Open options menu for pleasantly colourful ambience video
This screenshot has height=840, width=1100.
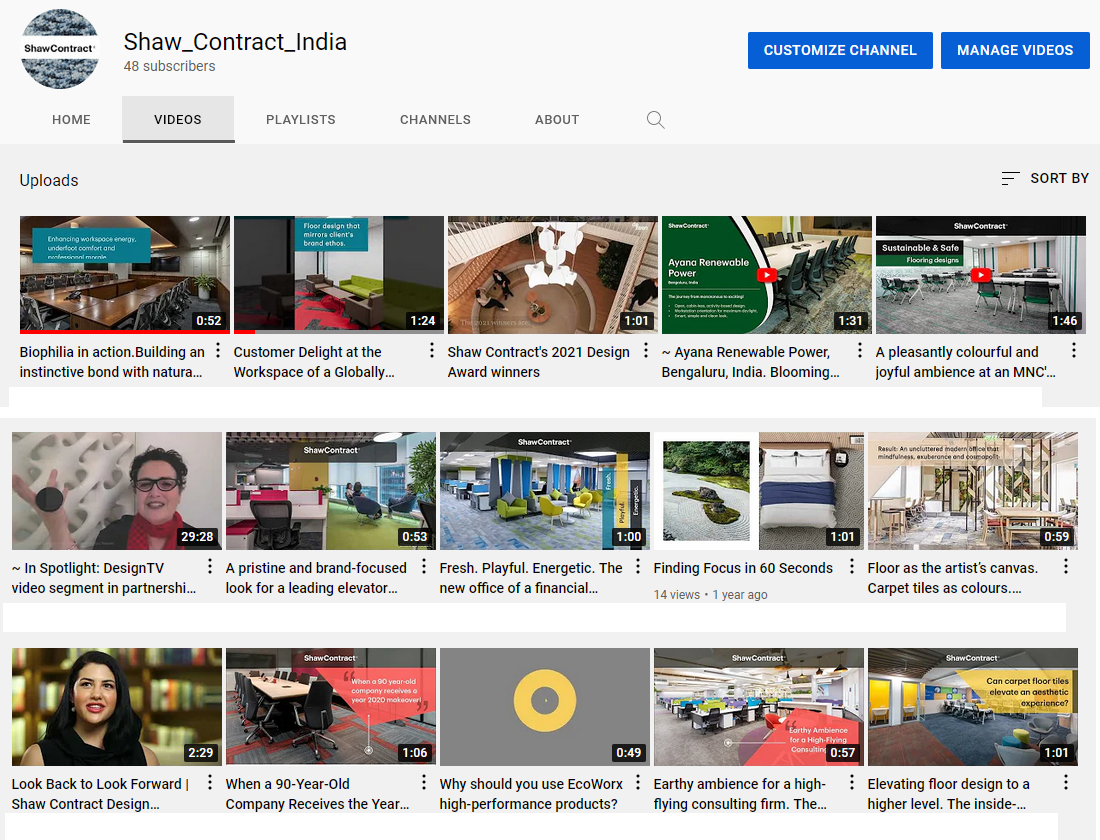(1074, 350)
